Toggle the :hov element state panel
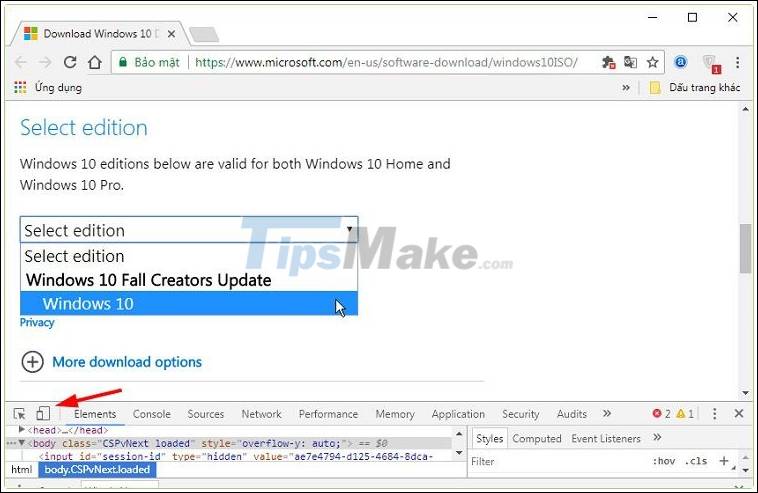758x493 pixels. (x=664, y=461)
